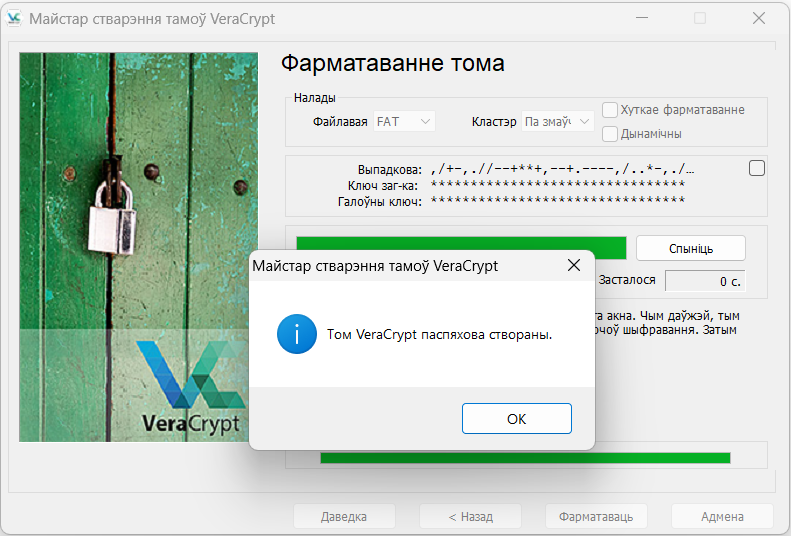Click the Выпадкова random pool value text
This screenshot has height=536, width=791.
[x=562, y=169]
